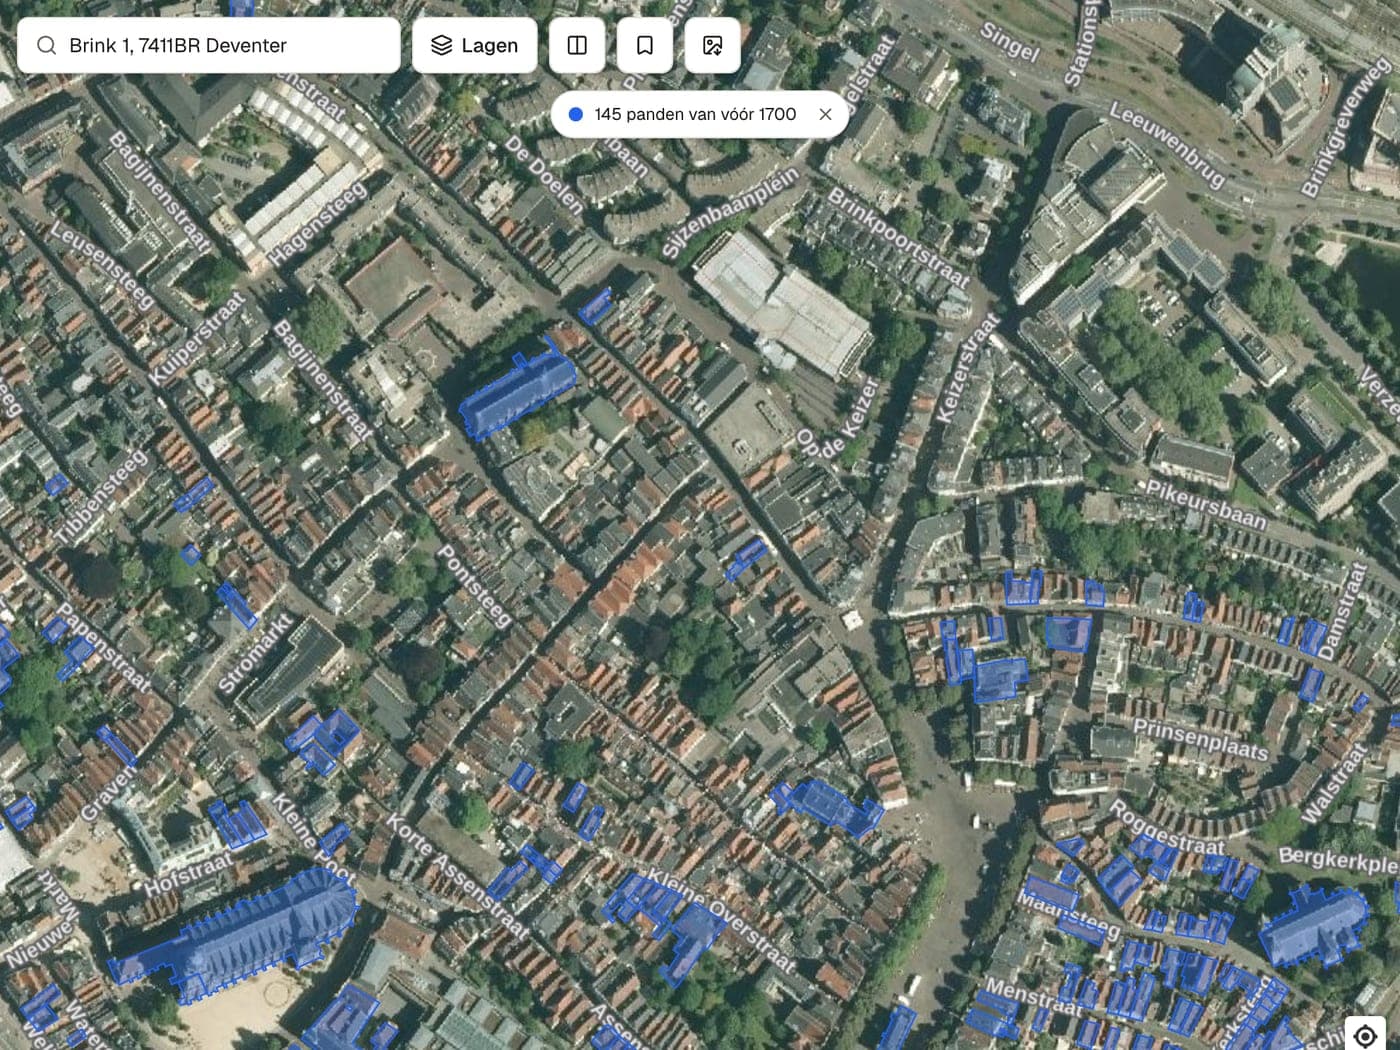Click the 'Hagensteeg' street label

(x=317, y=224)
